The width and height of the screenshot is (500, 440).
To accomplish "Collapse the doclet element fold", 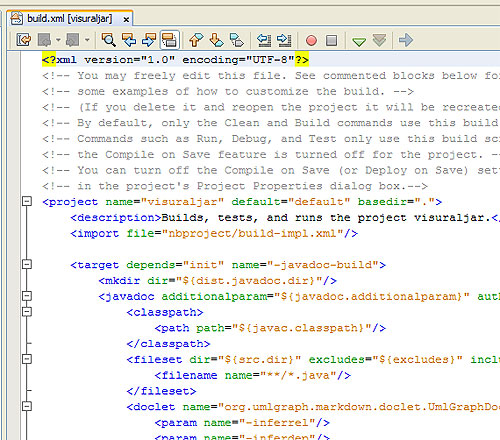I will point(27,406).
